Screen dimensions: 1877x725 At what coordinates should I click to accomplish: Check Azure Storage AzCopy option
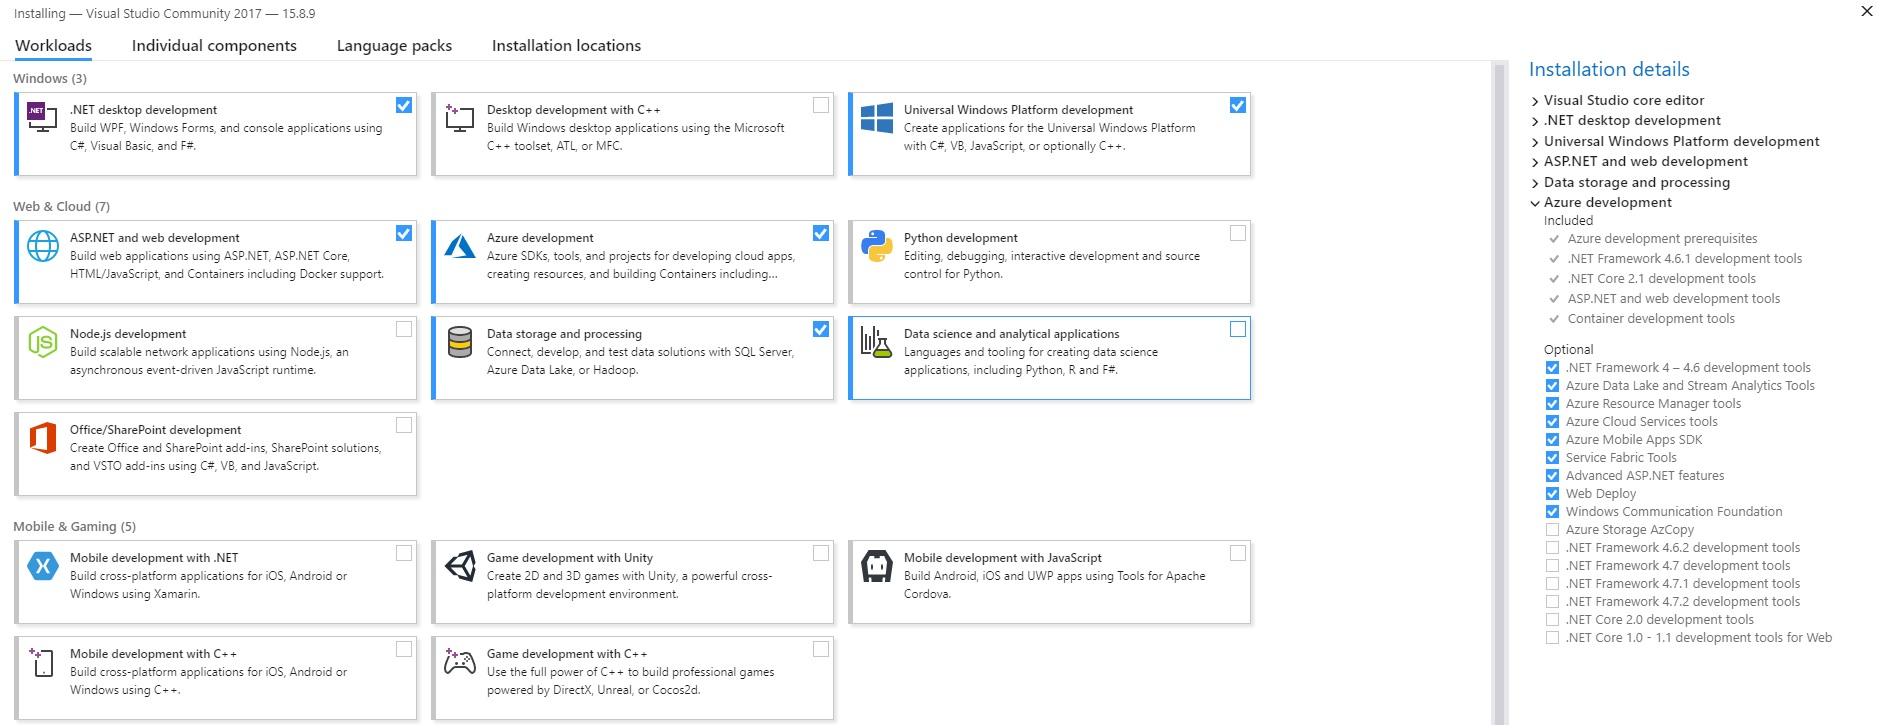click(x=1552, y=530)
